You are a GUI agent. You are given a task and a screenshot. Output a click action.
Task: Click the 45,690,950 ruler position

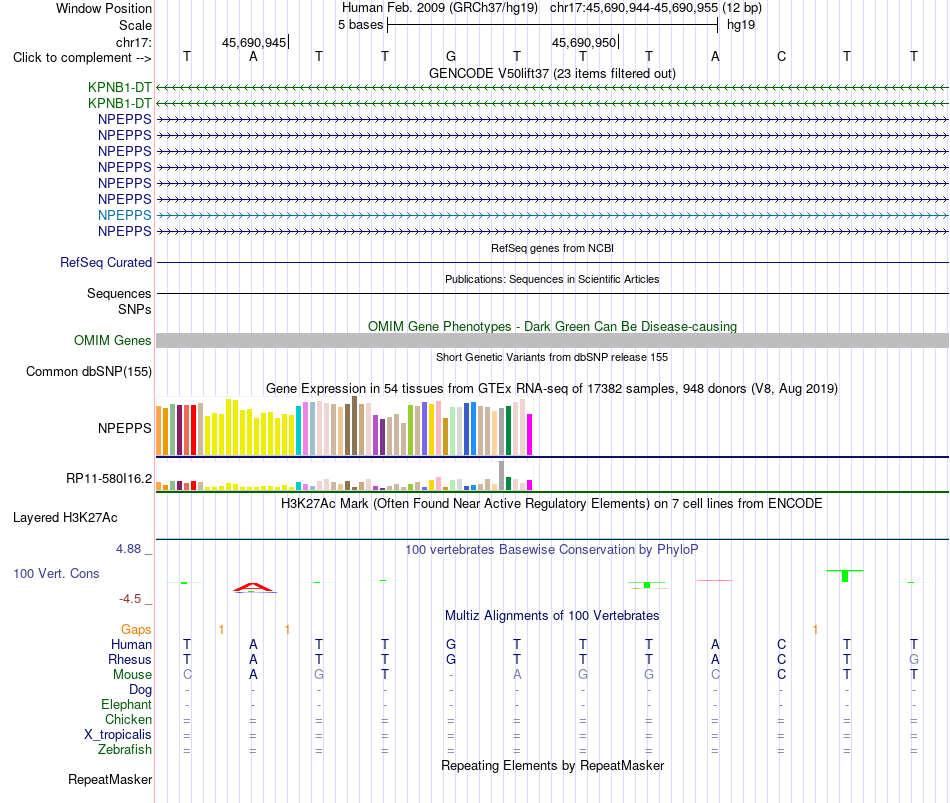click(583, 42)
